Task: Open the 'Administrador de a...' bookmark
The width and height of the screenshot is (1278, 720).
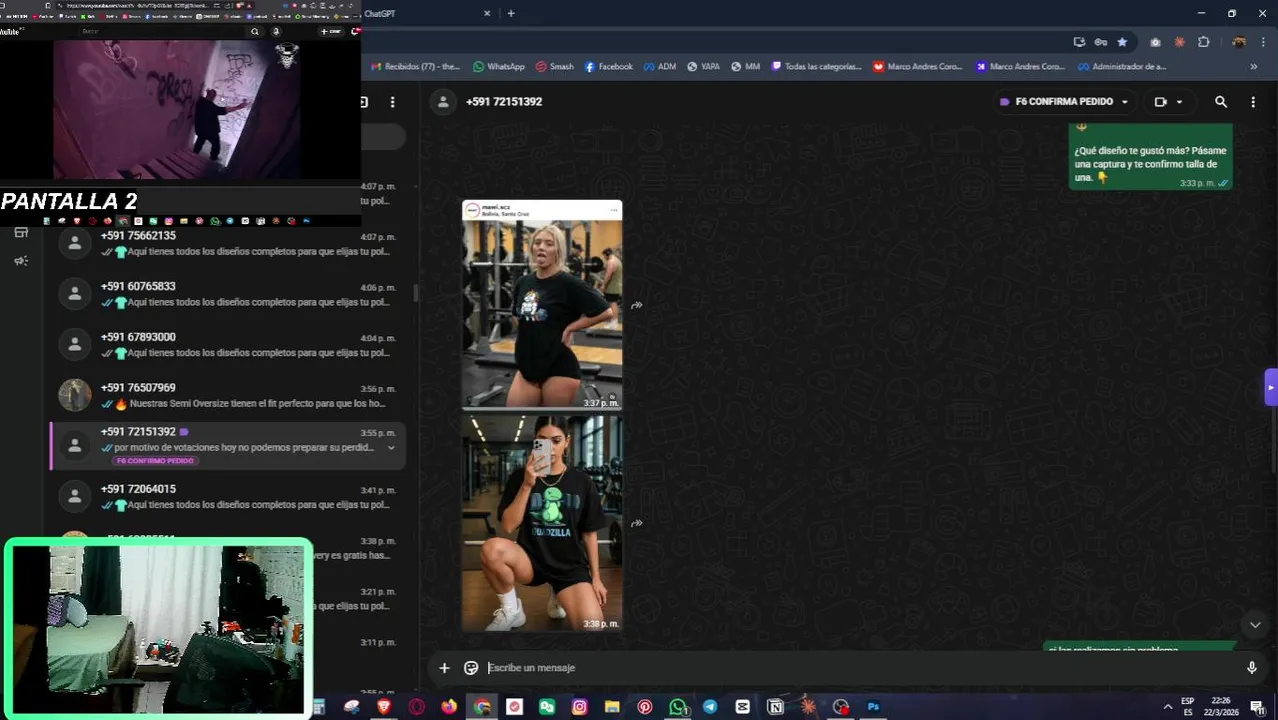Action: coord(1121,67)
